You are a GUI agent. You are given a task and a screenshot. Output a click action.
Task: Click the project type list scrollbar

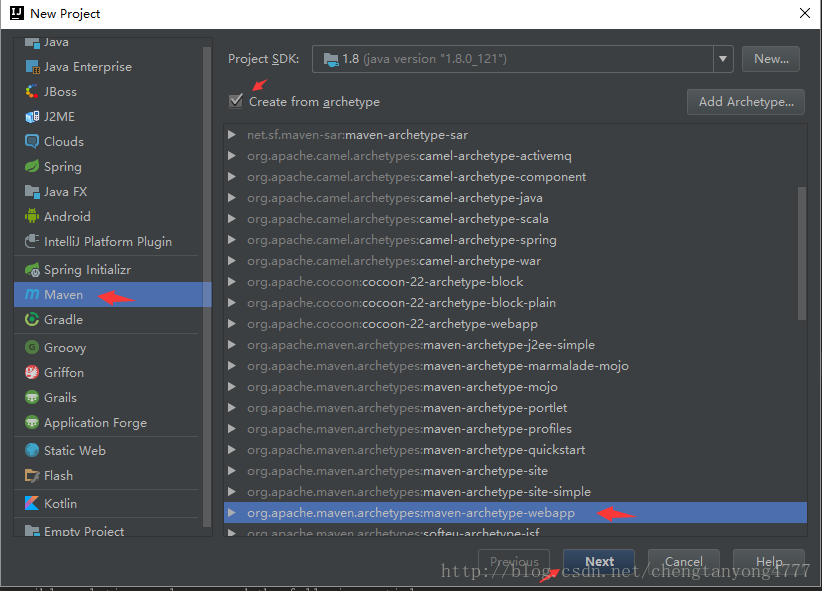click(x=207, y=287)
